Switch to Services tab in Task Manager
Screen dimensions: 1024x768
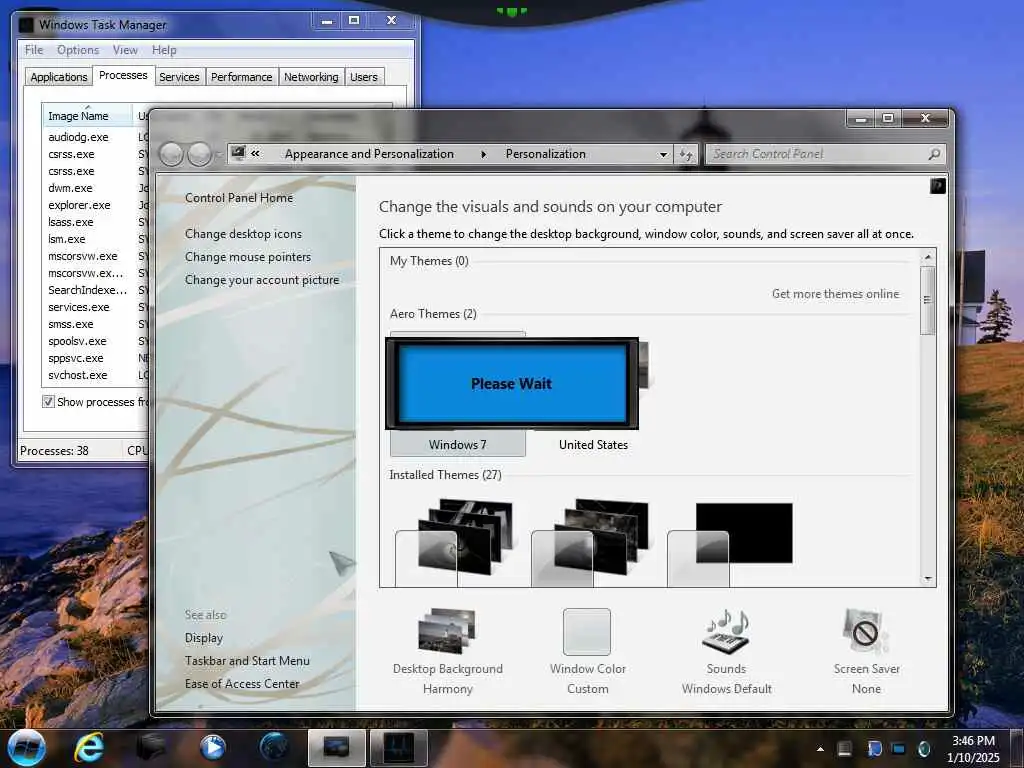click(179, 76)
